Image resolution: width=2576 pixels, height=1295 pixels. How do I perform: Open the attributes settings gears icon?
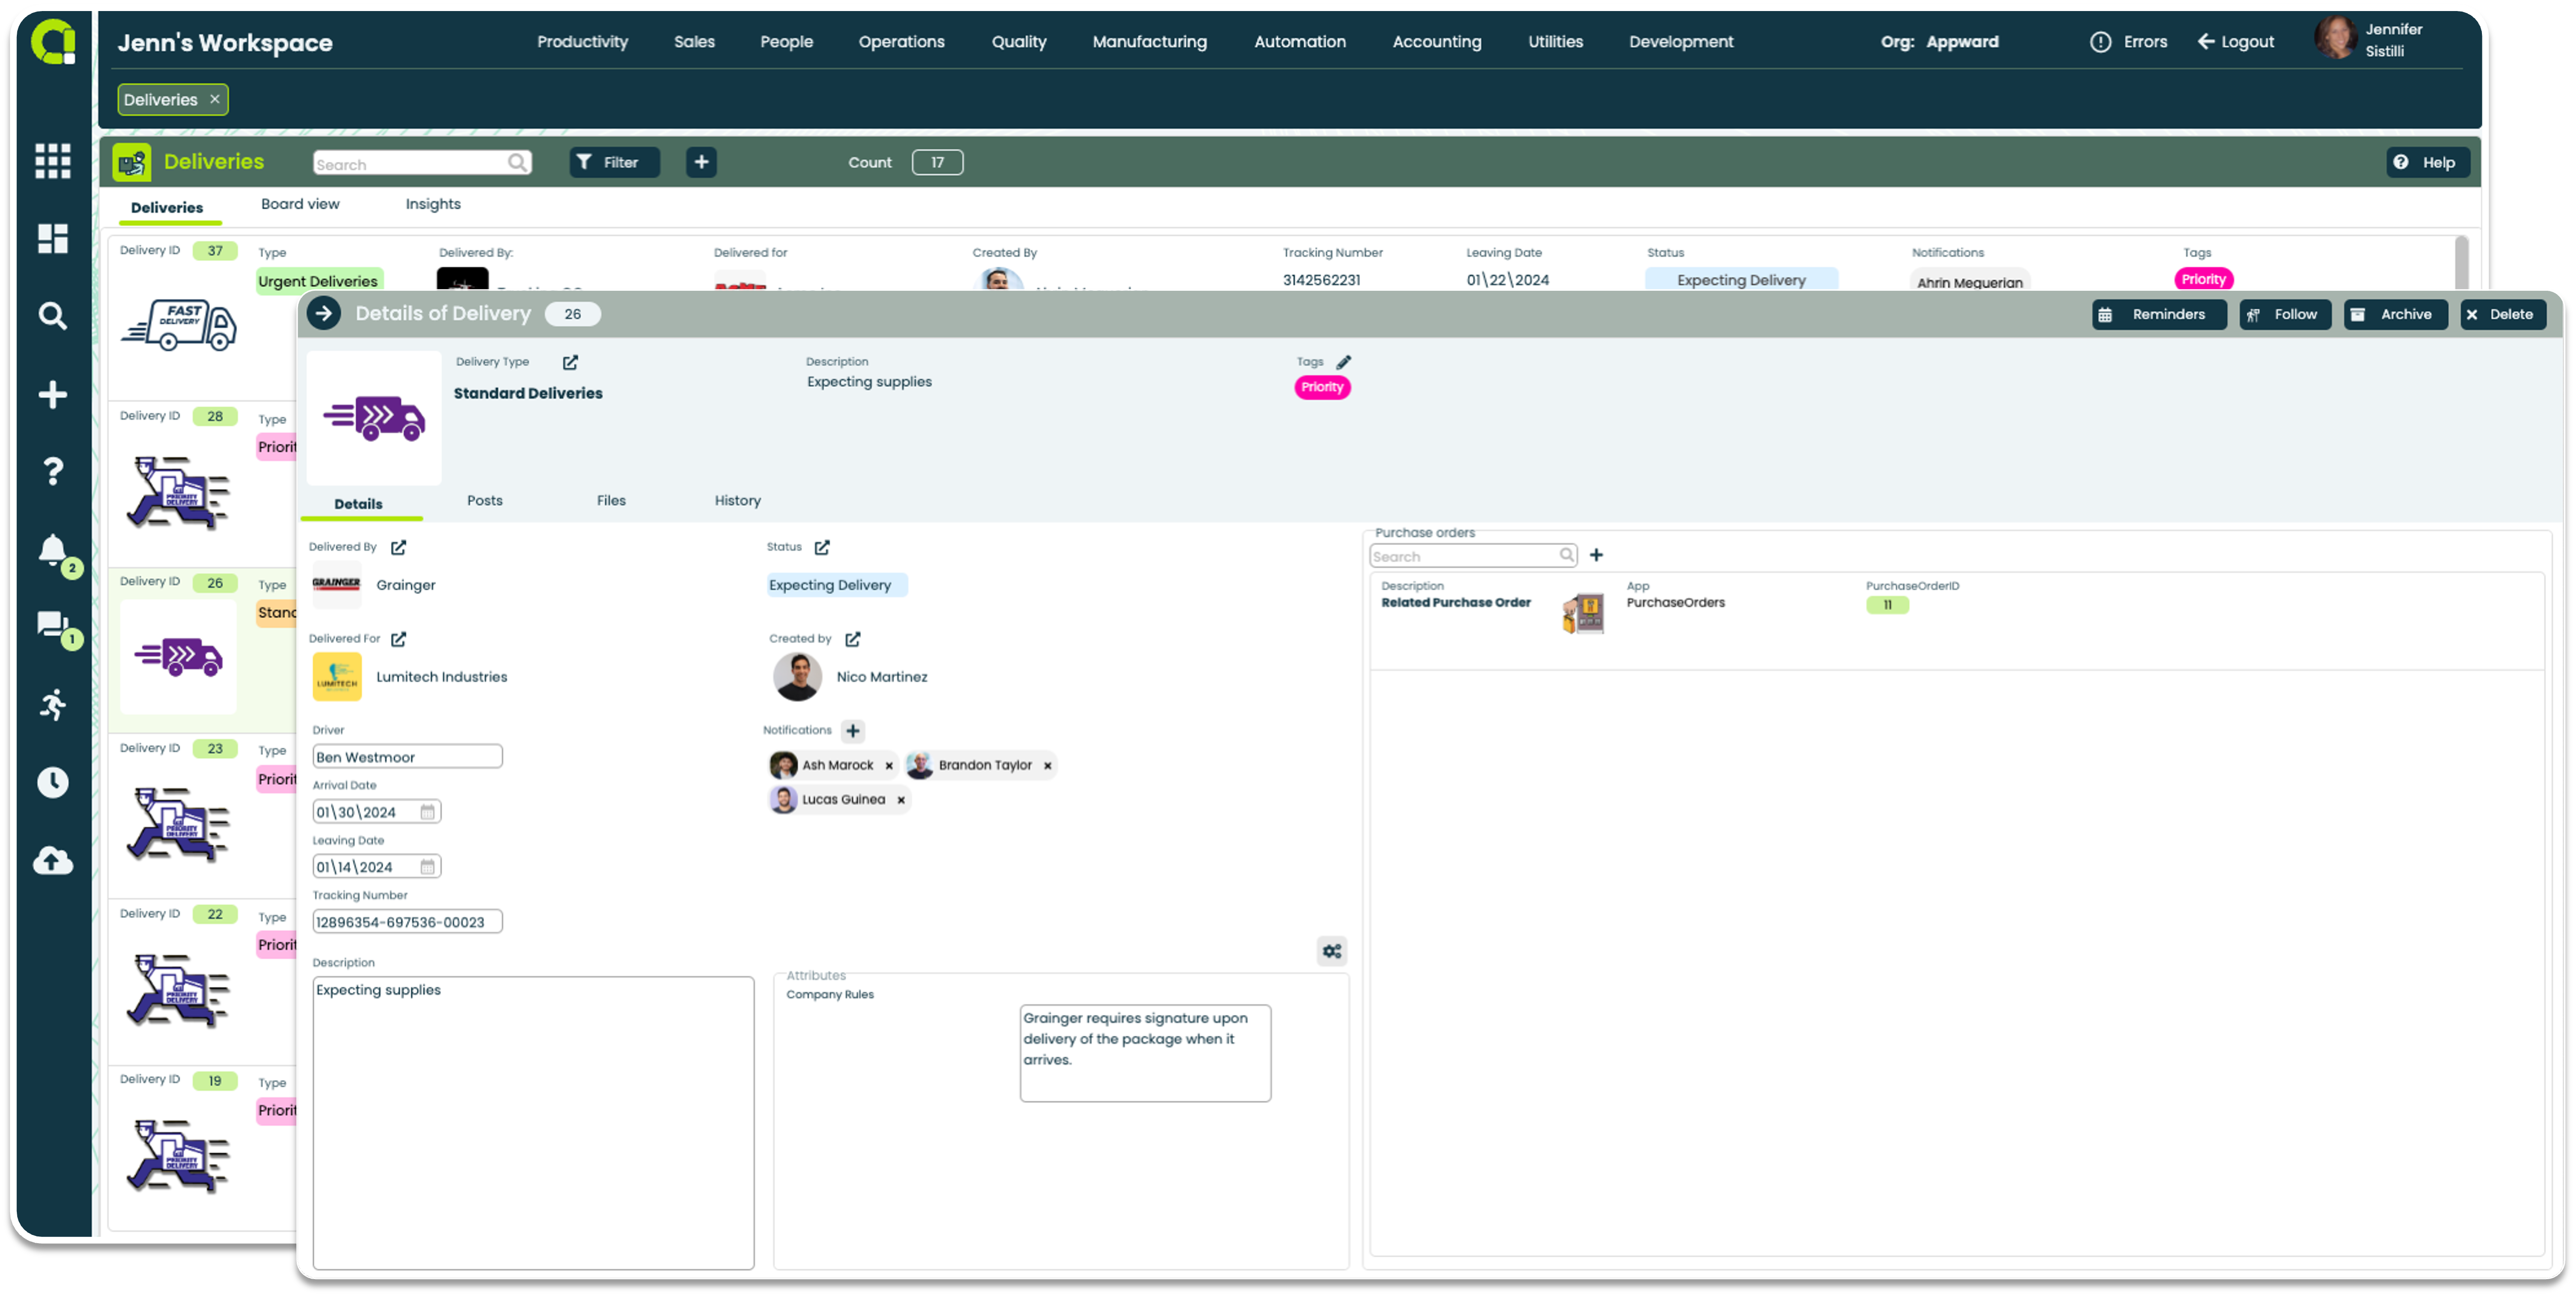click(x=1331, y=951)
